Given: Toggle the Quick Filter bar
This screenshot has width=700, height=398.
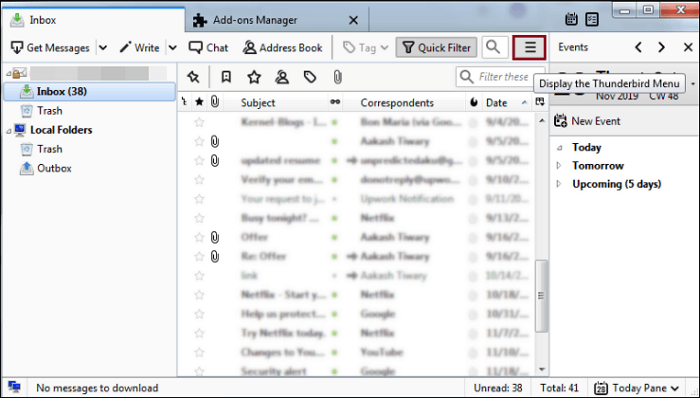Looking at the screenshot, I should [436, 47].
